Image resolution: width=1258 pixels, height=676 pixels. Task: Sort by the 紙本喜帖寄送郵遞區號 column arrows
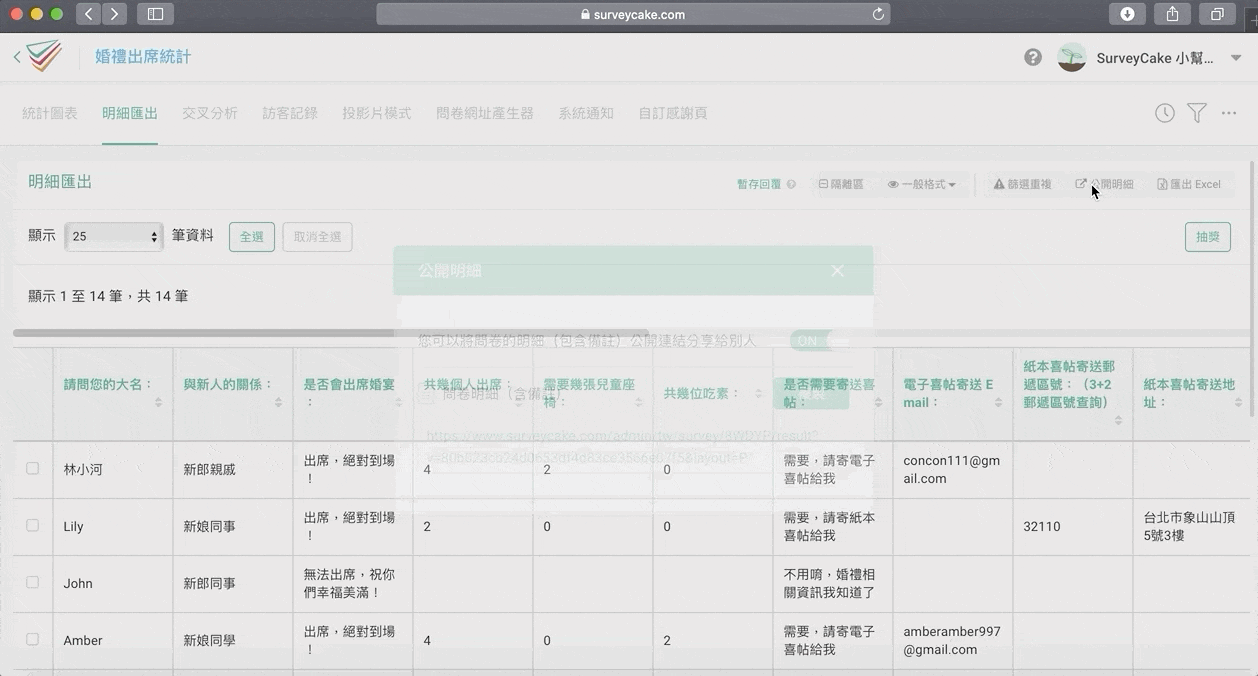[1118, 420]
